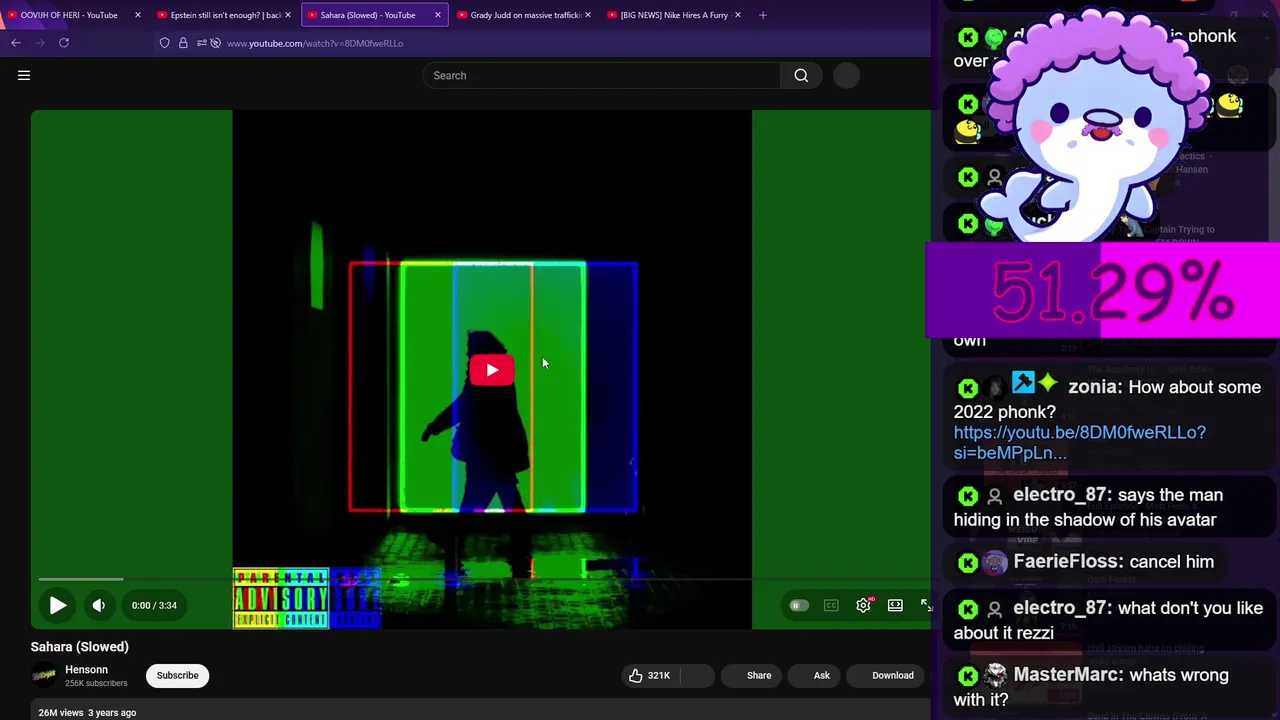The height and width of the screenshot is (720, 1280).
Task: Click the blocked autoplay icon in the address bar
Action: point(215,43)
